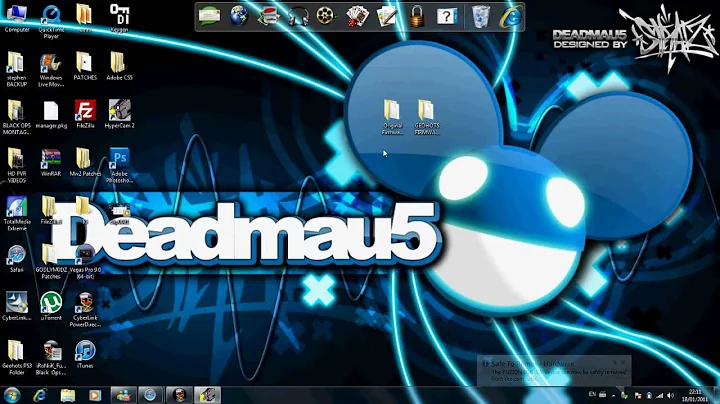
Task: Show hidden tray icons arrow
Action: [613, 395]
